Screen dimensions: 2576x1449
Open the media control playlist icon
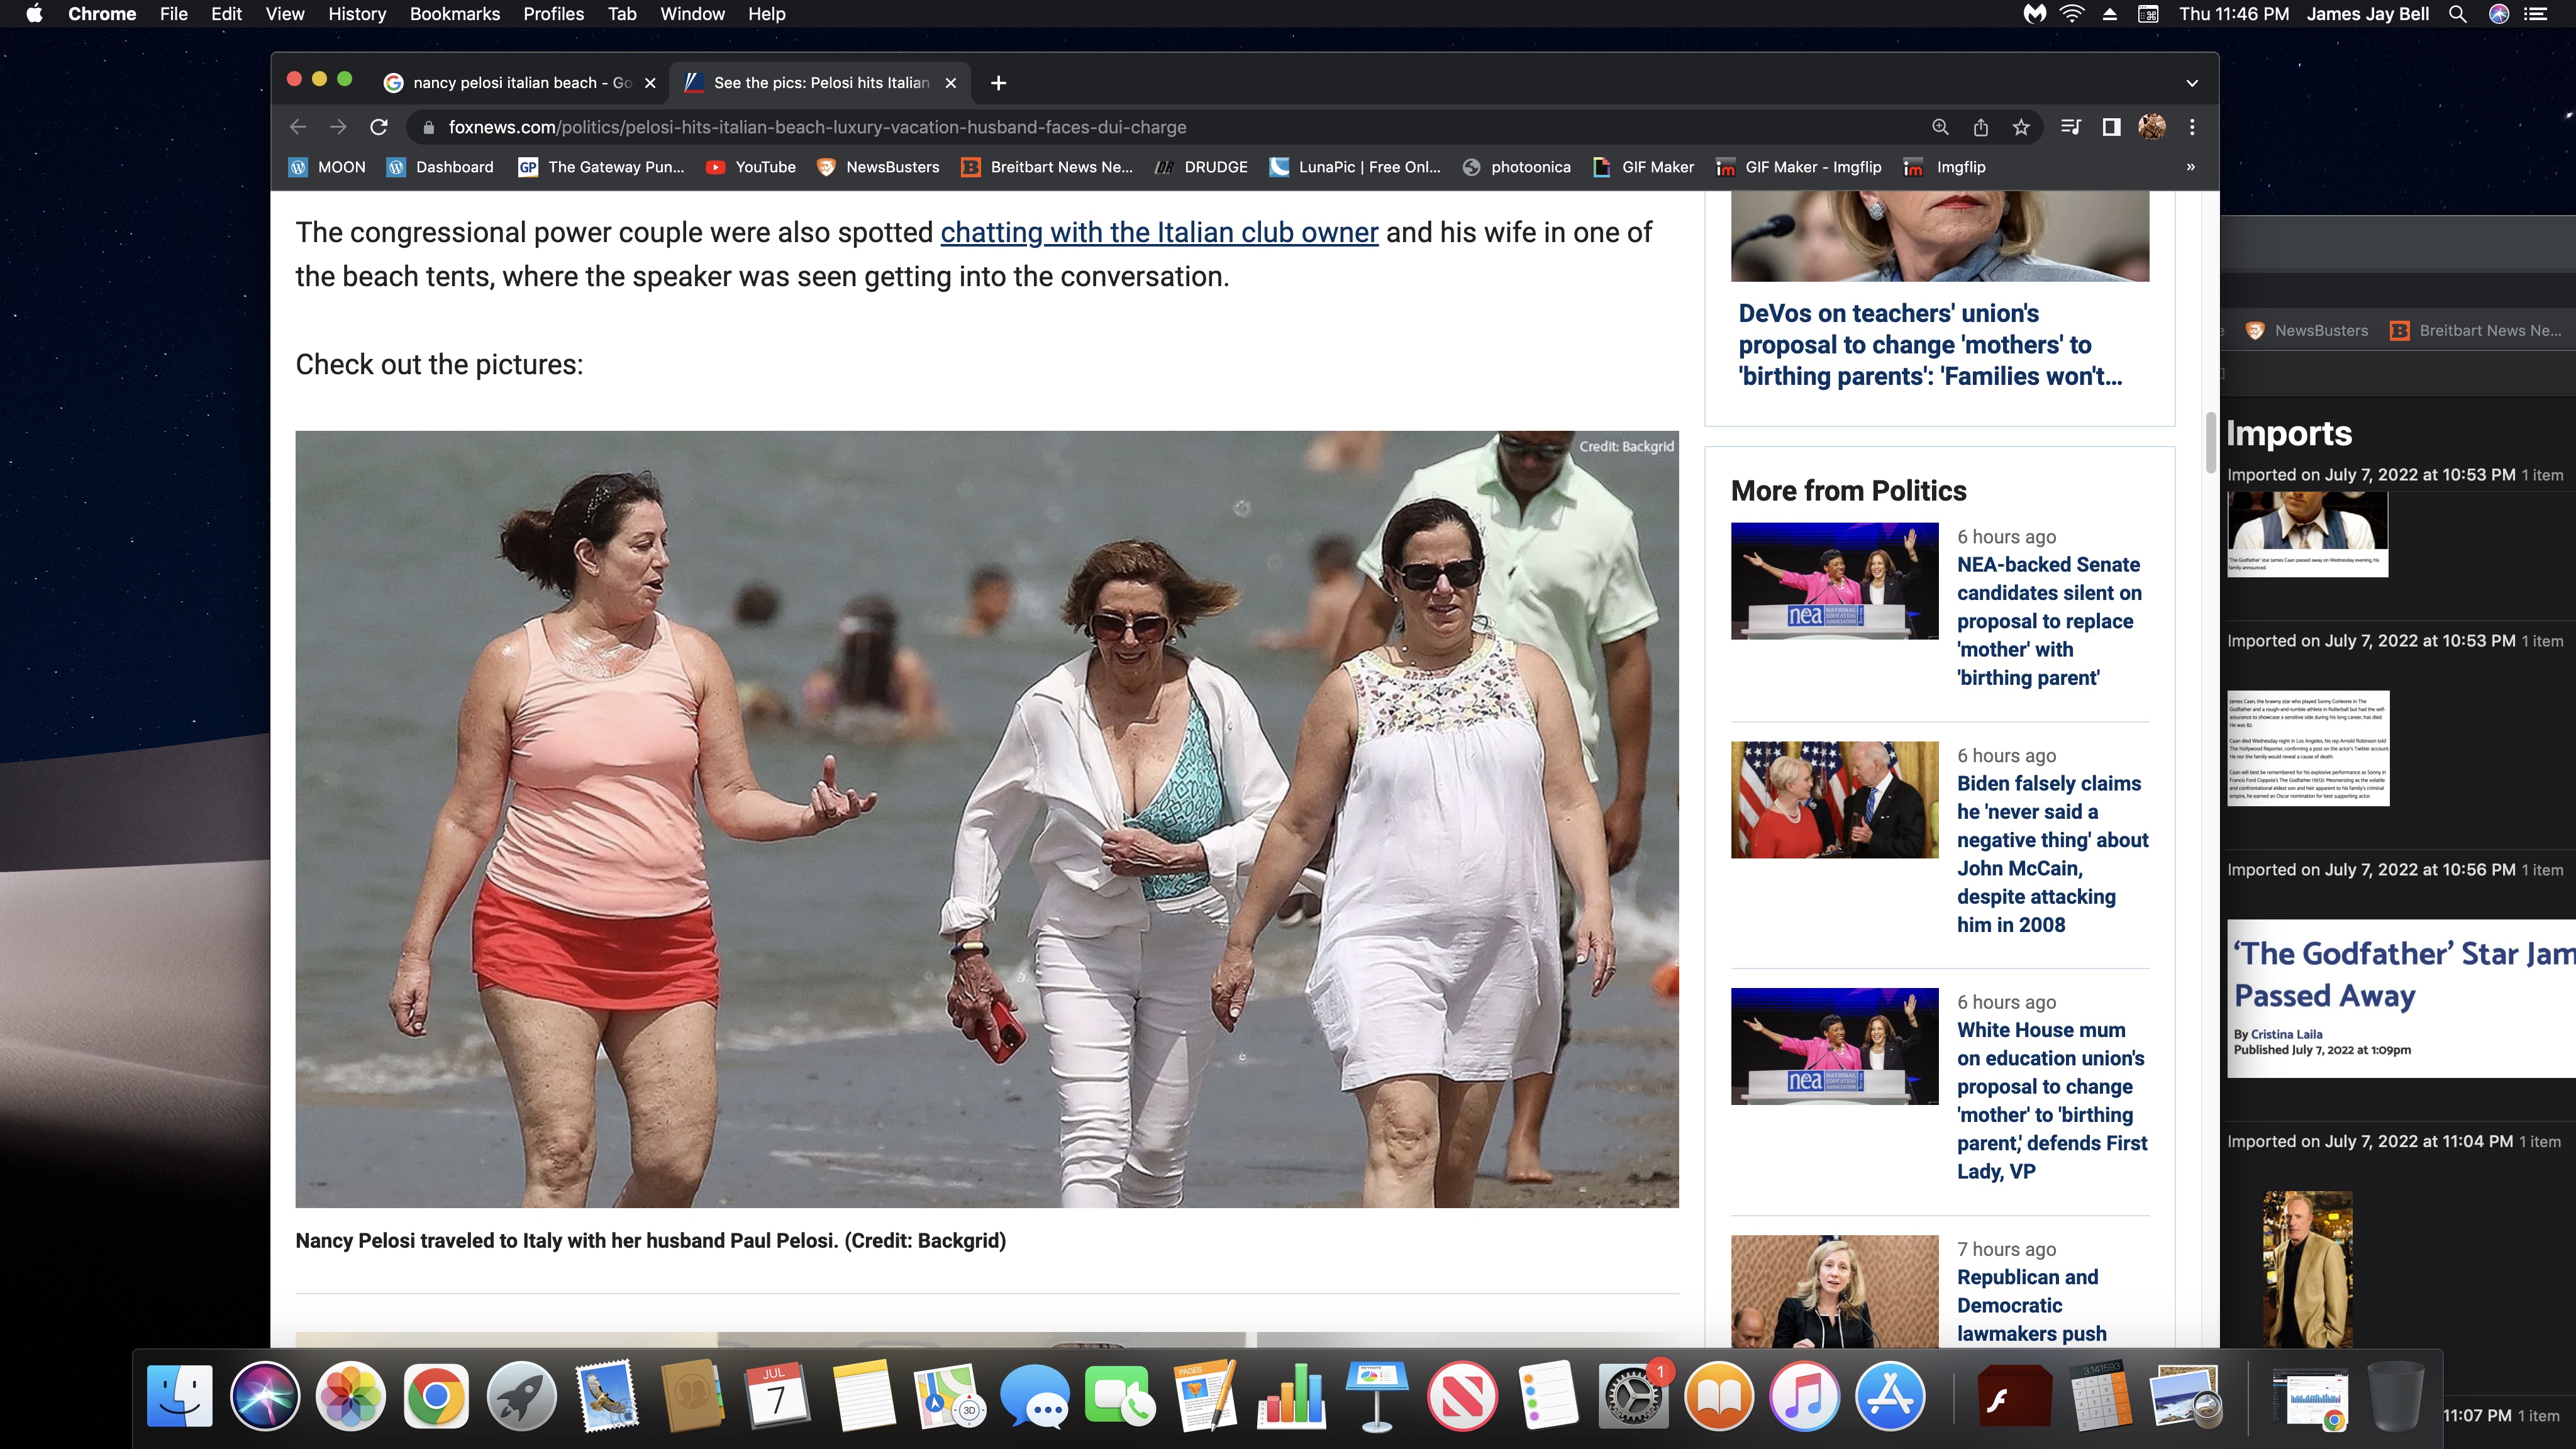pos(2071,127)
